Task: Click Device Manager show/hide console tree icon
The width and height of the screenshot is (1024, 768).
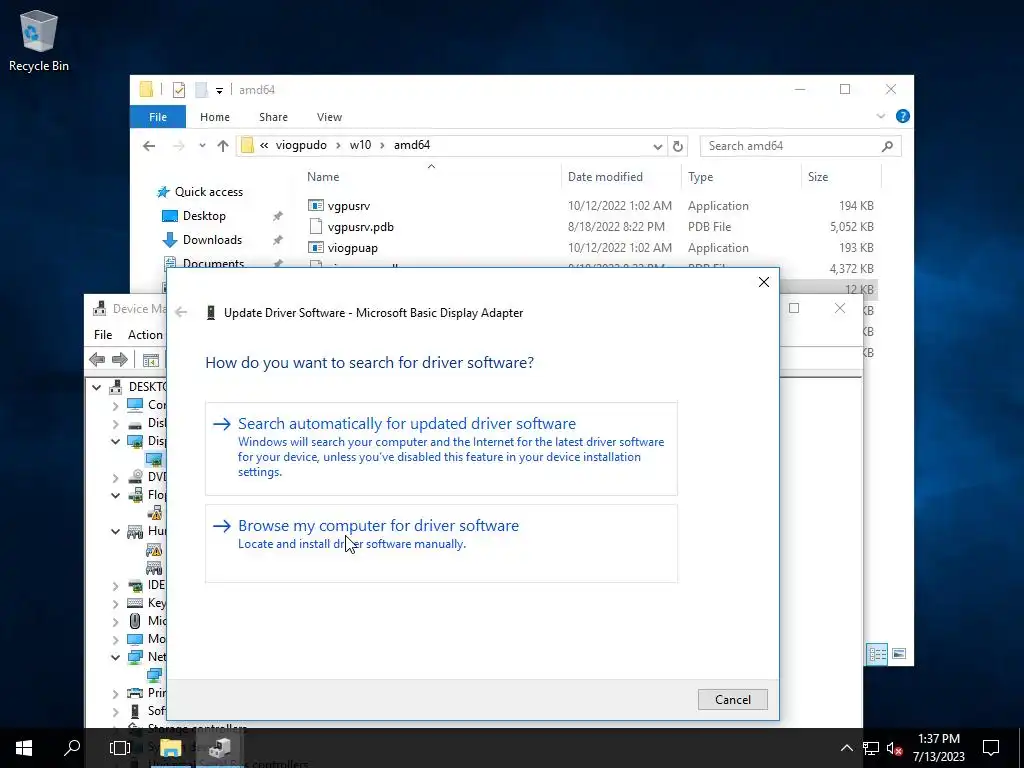Action: [x=151, y=360]
